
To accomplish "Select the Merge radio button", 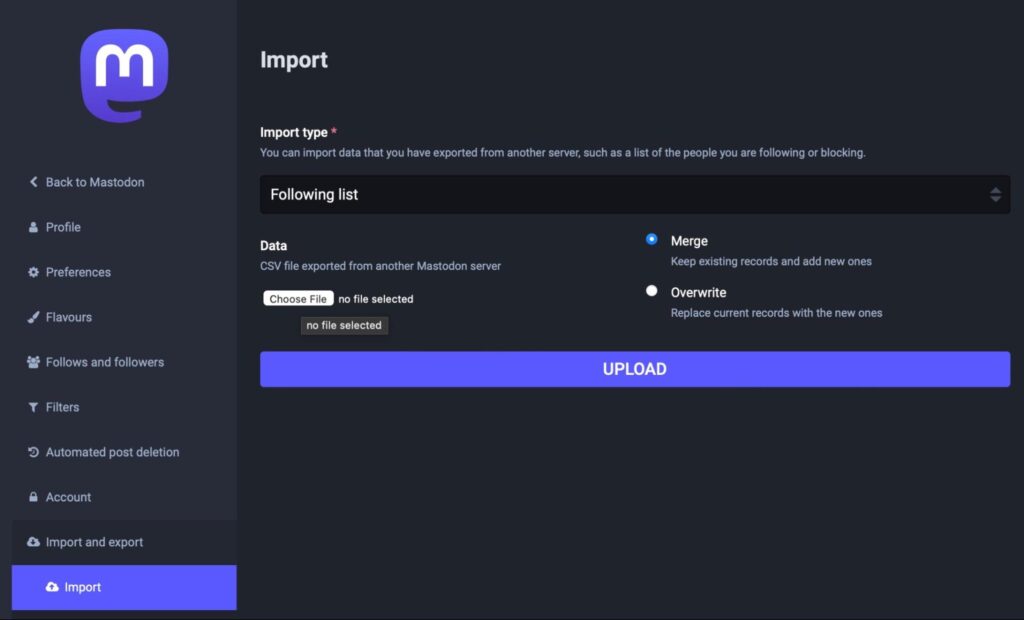I will 651,239.
